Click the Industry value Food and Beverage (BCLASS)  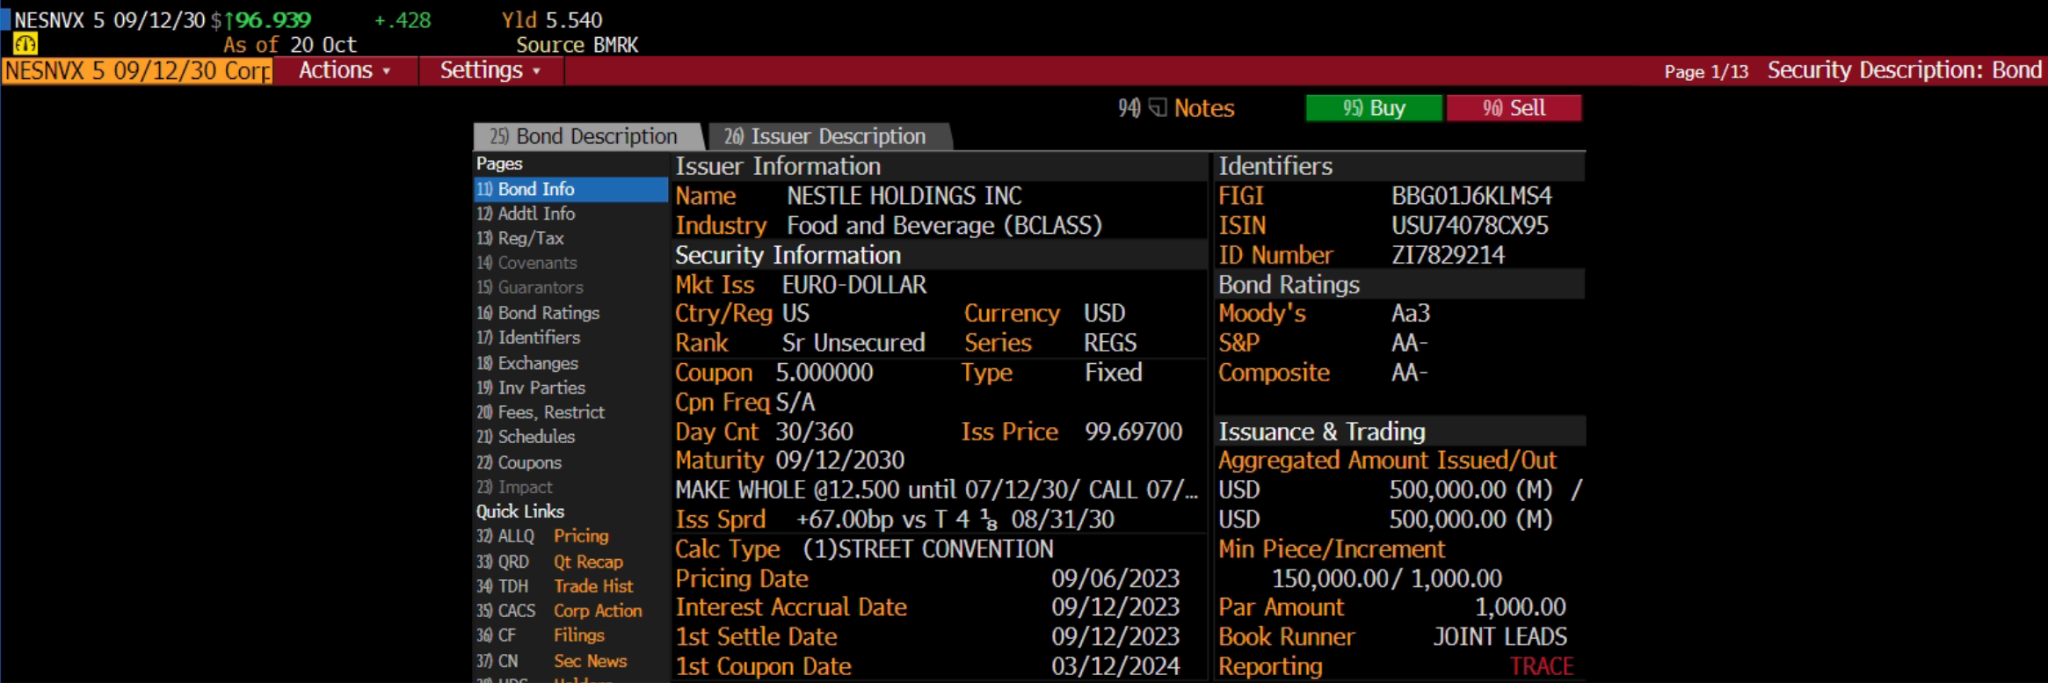944,226
